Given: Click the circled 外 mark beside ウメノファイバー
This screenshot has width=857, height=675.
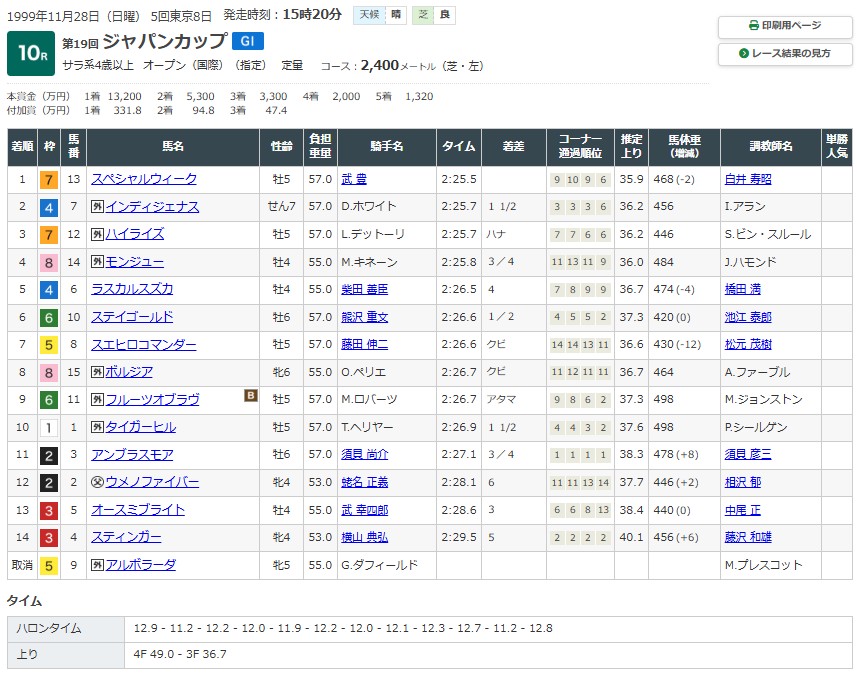Looking at the screenshot, I should point(97,482).
